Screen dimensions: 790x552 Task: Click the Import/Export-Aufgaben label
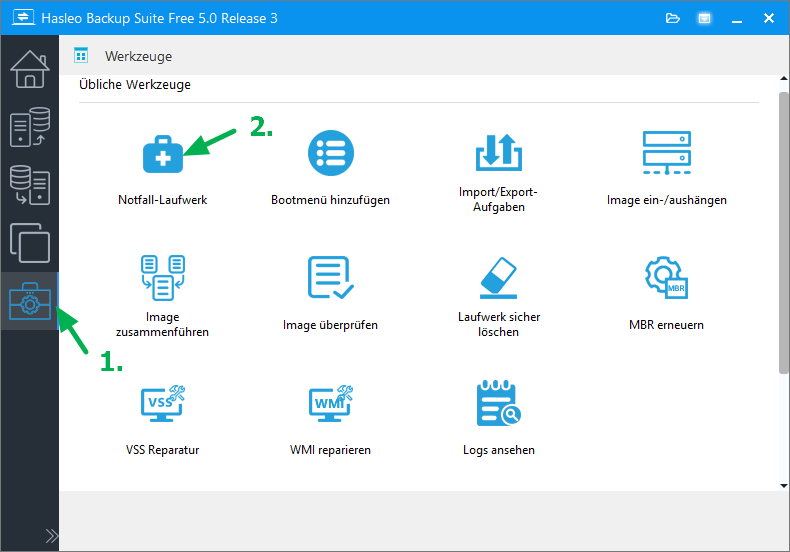[498, 199]
